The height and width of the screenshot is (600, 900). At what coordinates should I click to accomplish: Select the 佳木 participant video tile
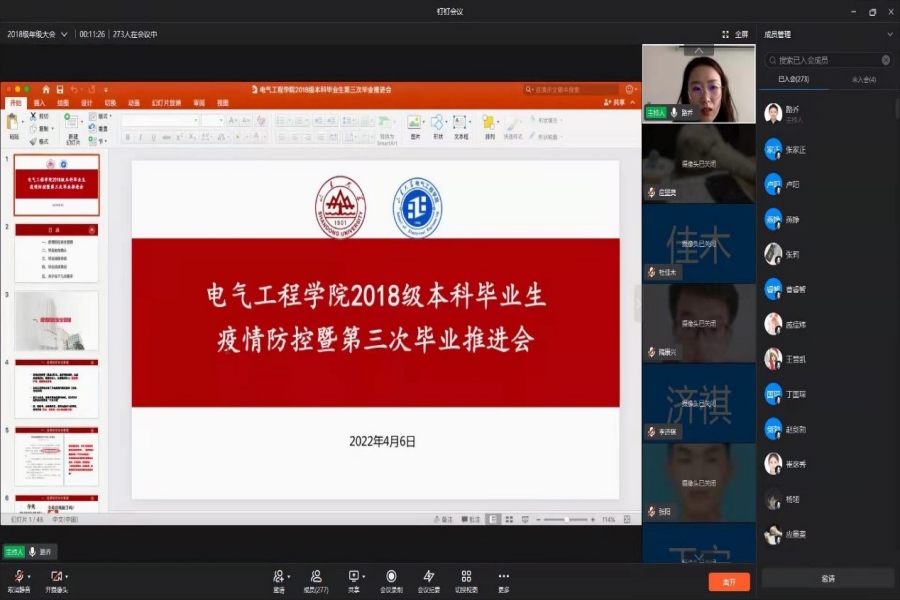tap(699, 243)
